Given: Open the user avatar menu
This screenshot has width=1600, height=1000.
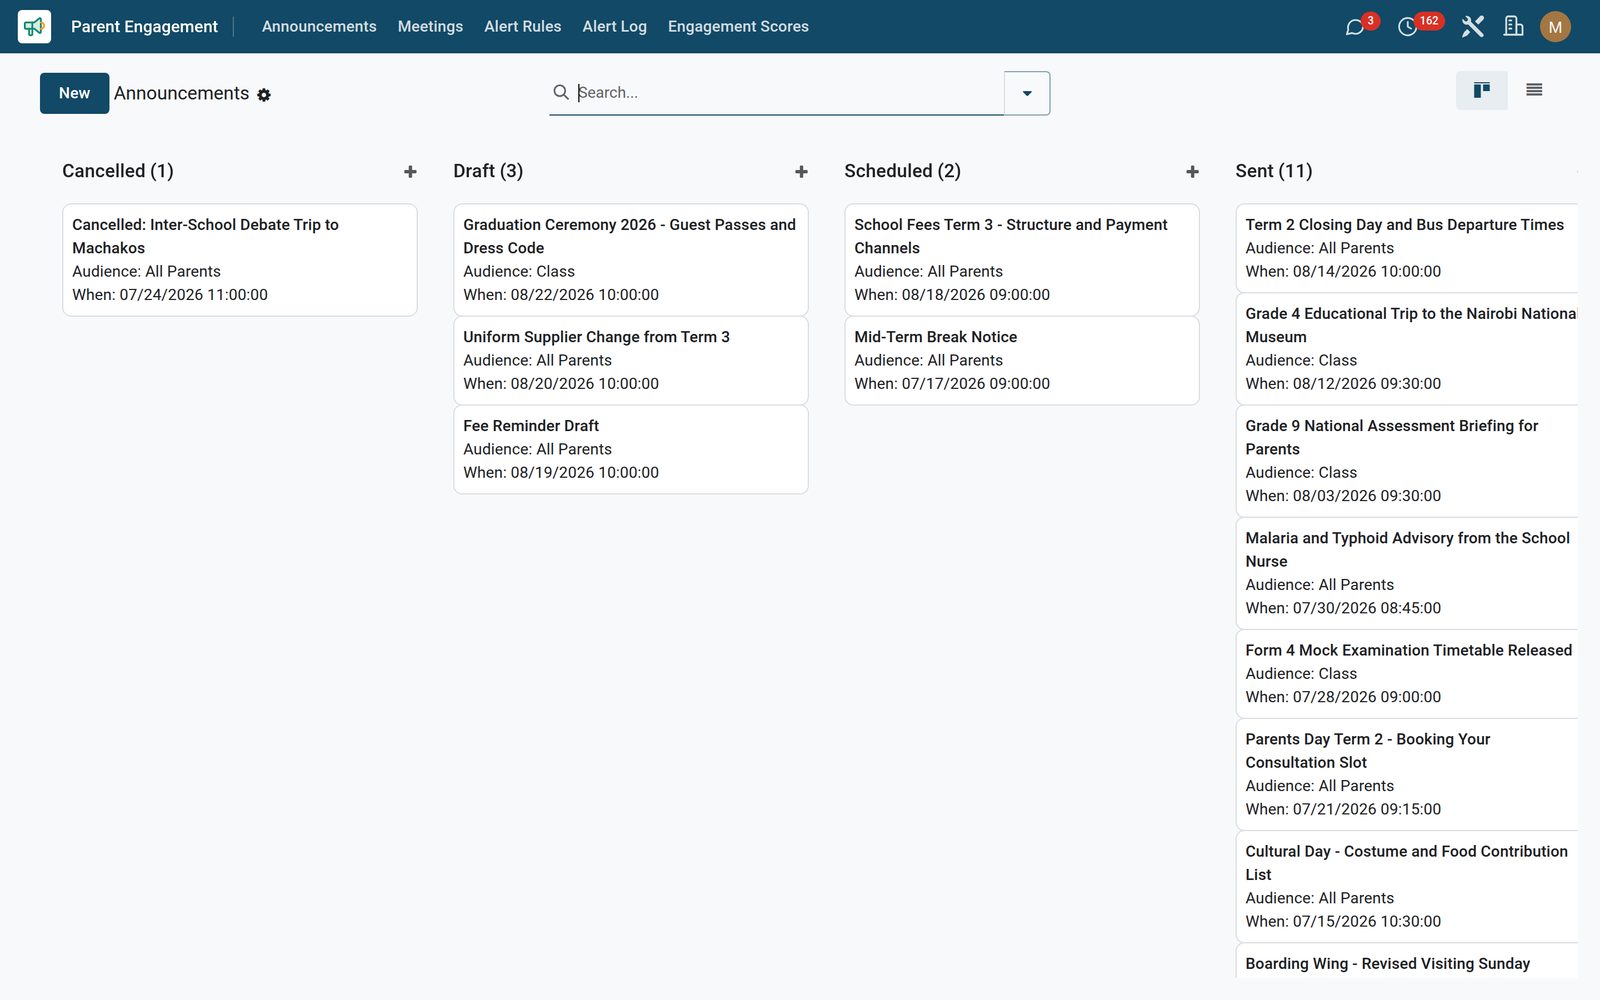Looking at the screenshot, I should tap(1555, 27).
